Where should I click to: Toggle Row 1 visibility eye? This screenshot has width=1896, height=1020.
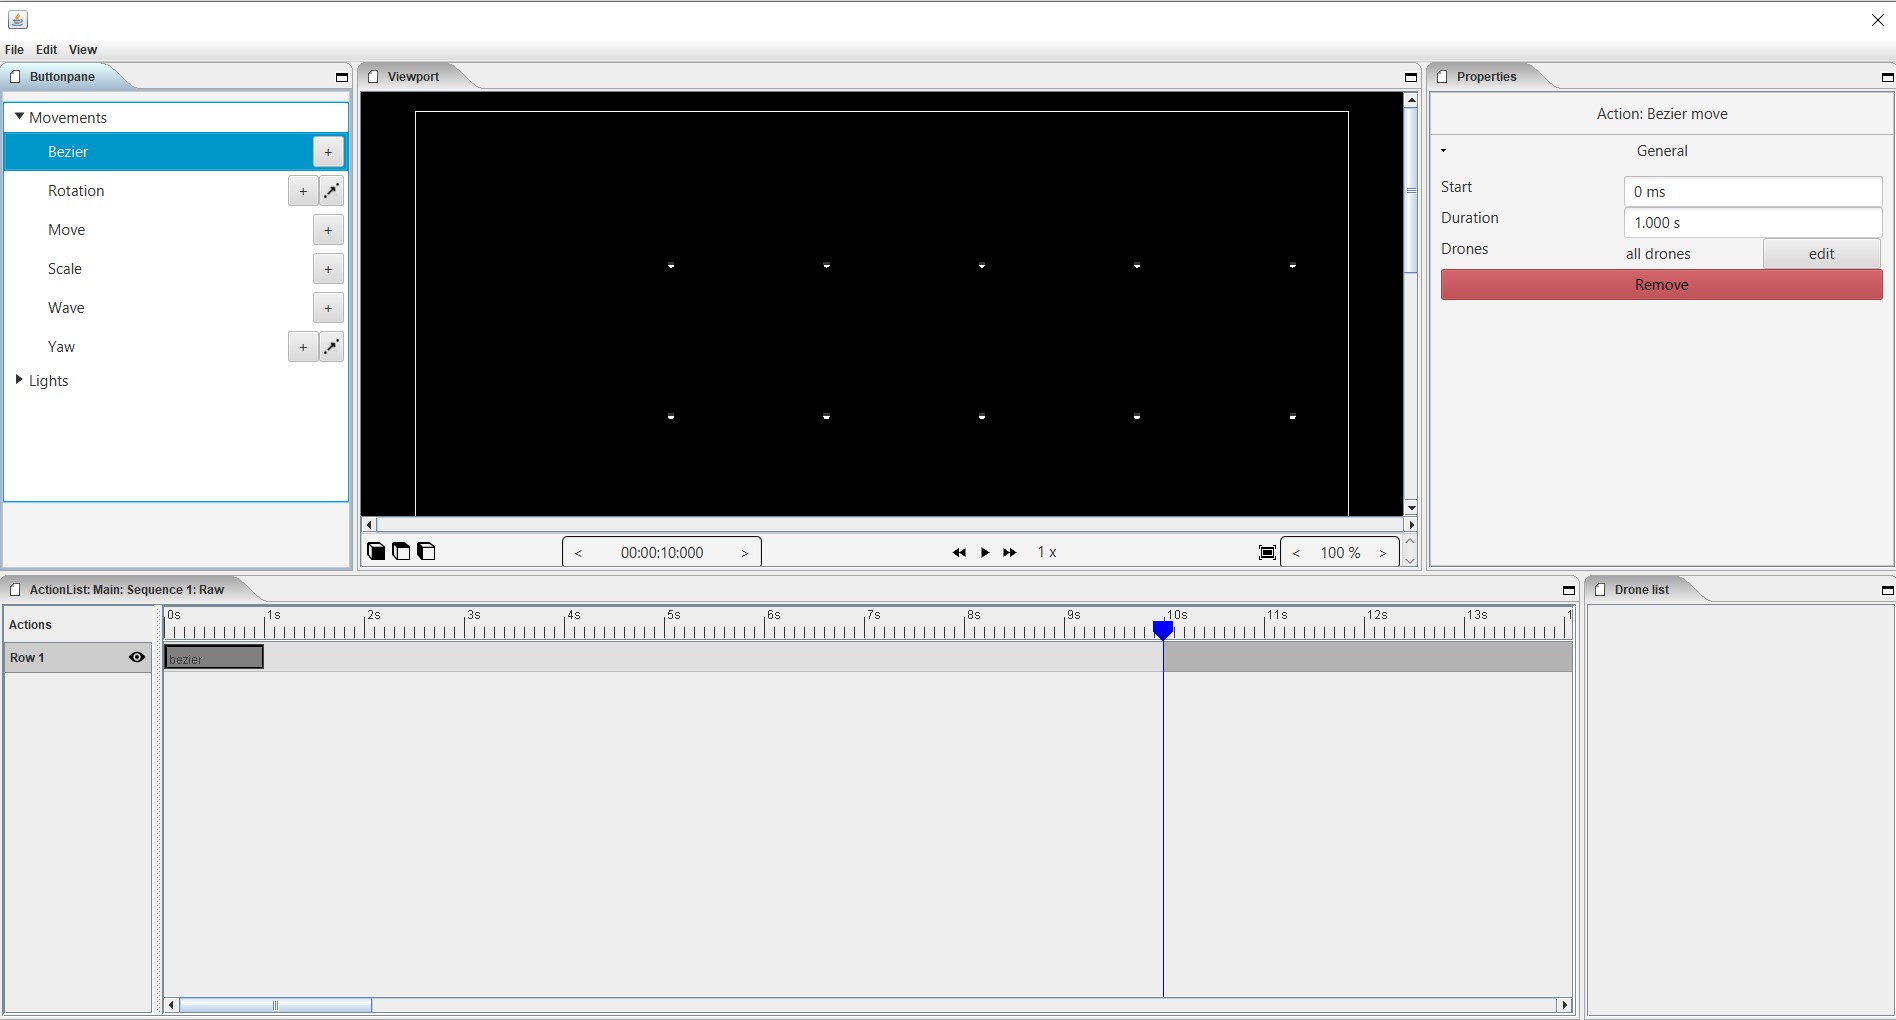tap(137, 657)
